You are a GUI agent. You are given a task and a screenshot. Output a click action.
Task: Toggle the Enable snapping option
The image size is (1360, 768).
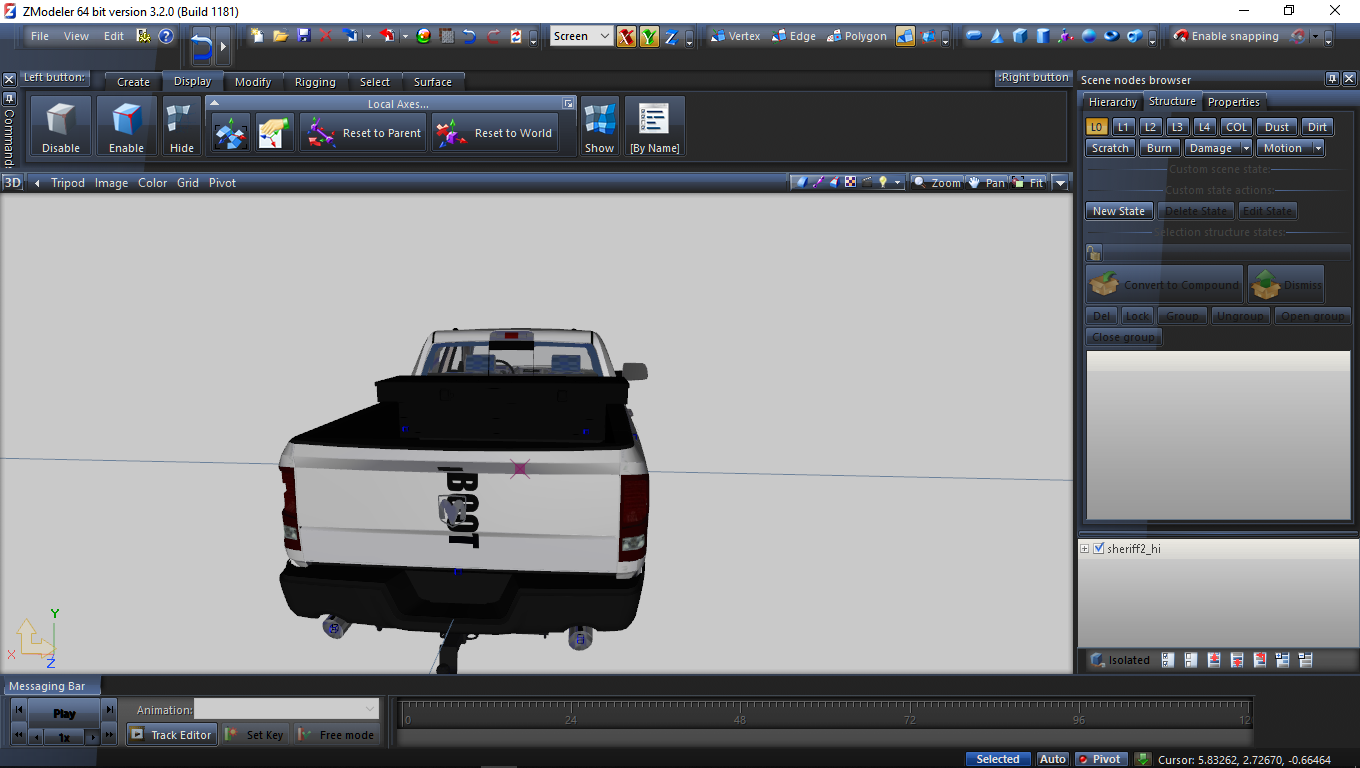tap(1226, 36)
